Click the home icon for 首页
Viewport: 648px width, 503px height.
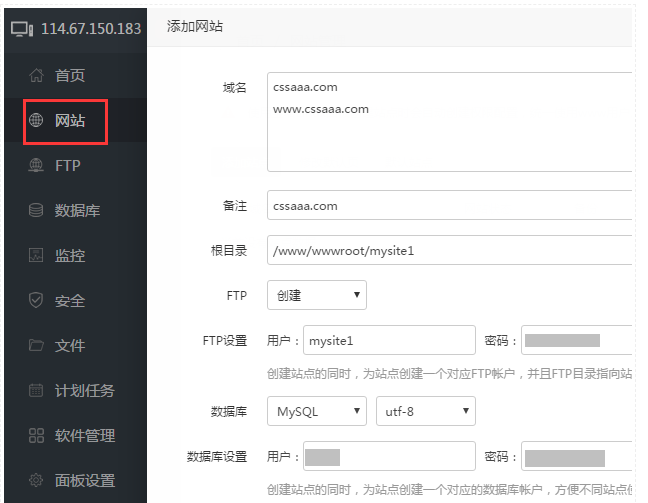point(36,75)
